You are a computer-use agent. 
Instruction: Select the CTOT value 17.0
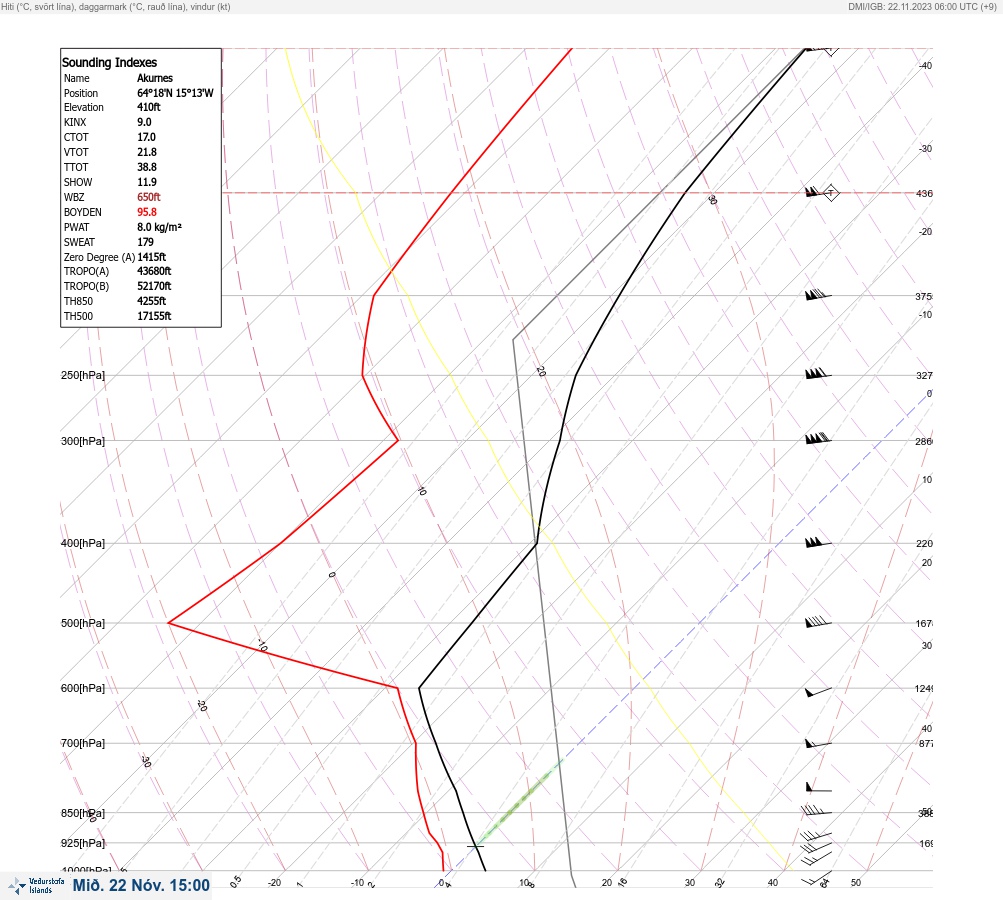pyautogui.click(x=146, y=137)
